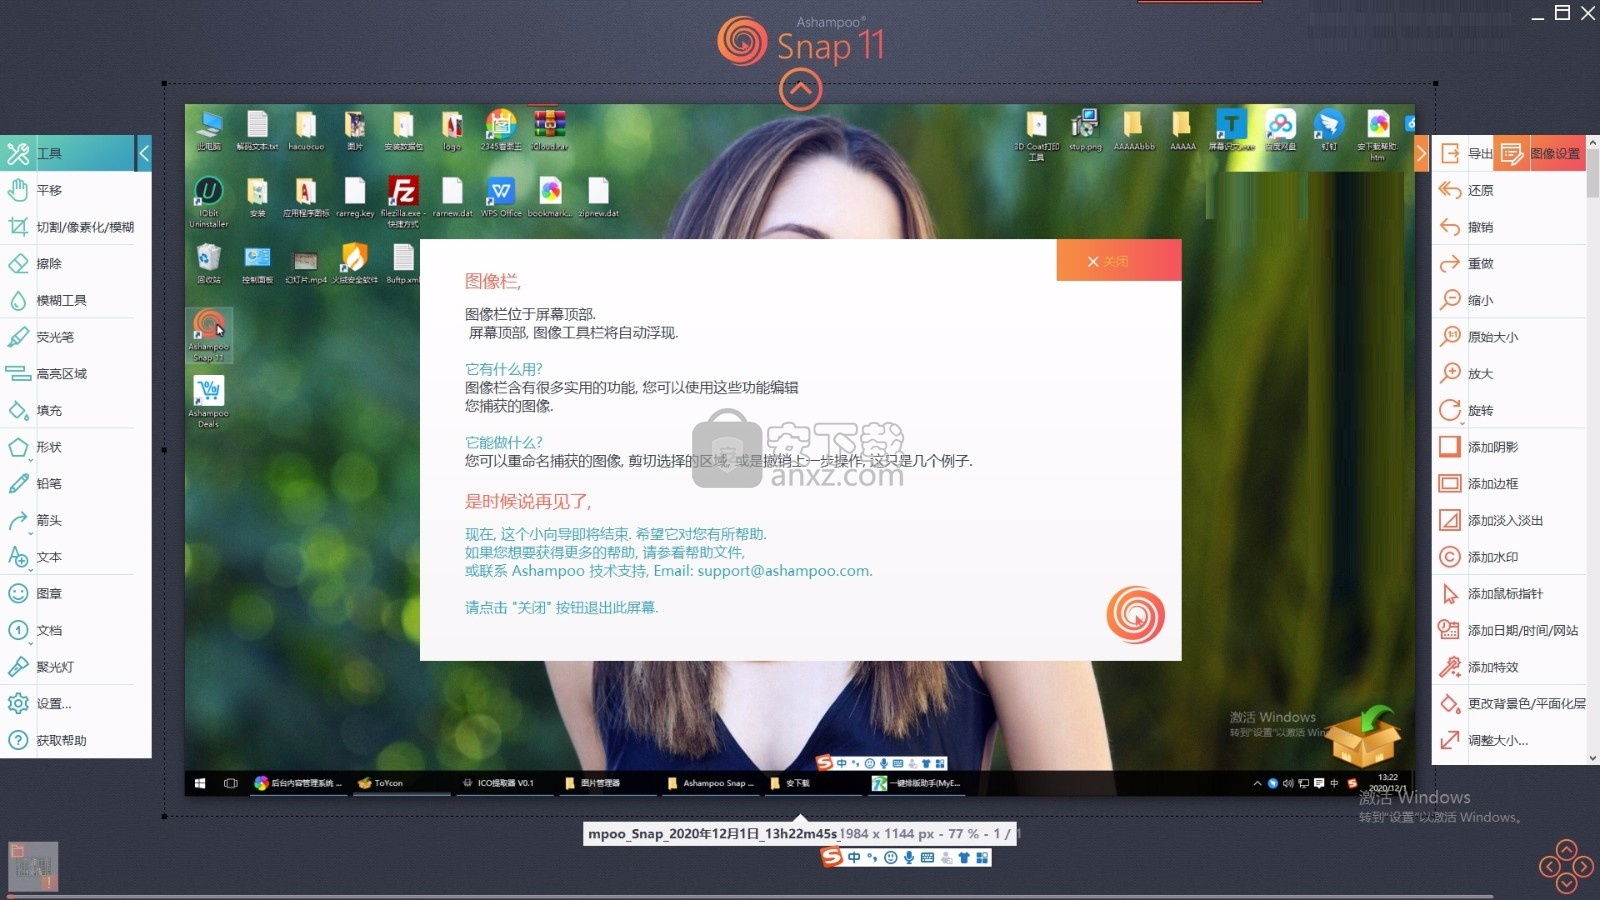This screenshot has width=1600, height=900.
Task: Select the Document (文档) tool
Action: pyautogui.click(x=67, y=630)
